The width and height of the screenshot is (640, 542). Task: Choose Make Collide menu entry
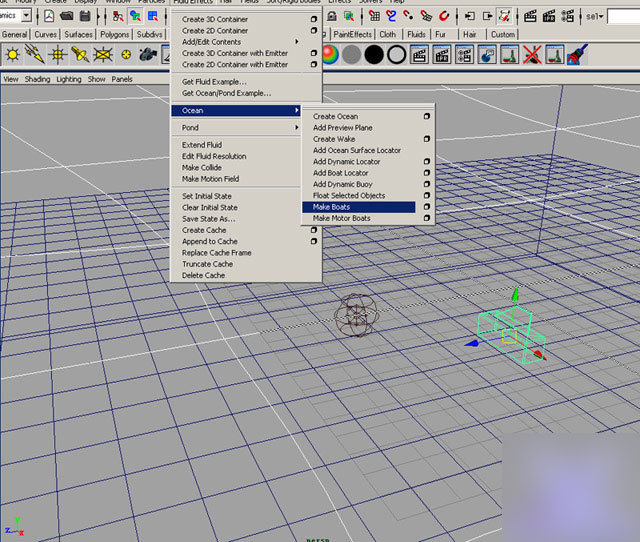(x=202, y=168)
